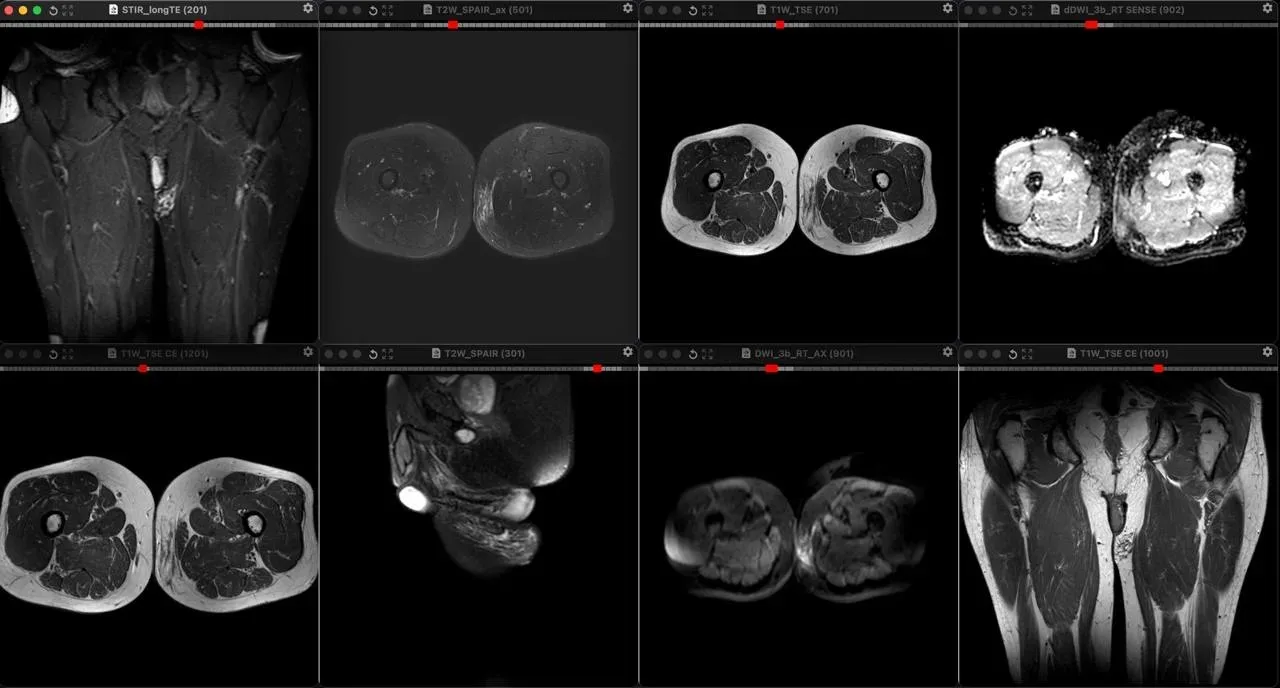This screenshot has width=1280, height=688.
Task: Open gear menu on T1W_TSE (701) panel
Action: (948, 8)
